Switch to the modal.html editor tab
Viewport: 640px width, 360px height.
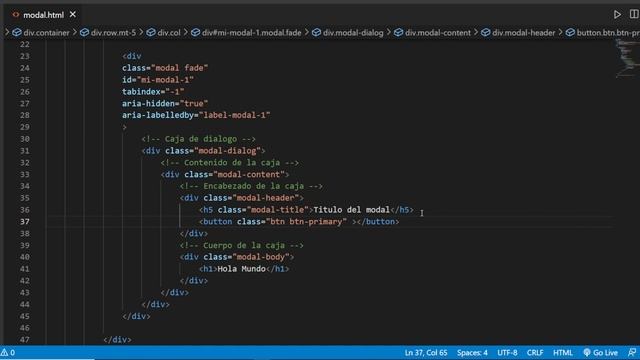tap(43, 15)
